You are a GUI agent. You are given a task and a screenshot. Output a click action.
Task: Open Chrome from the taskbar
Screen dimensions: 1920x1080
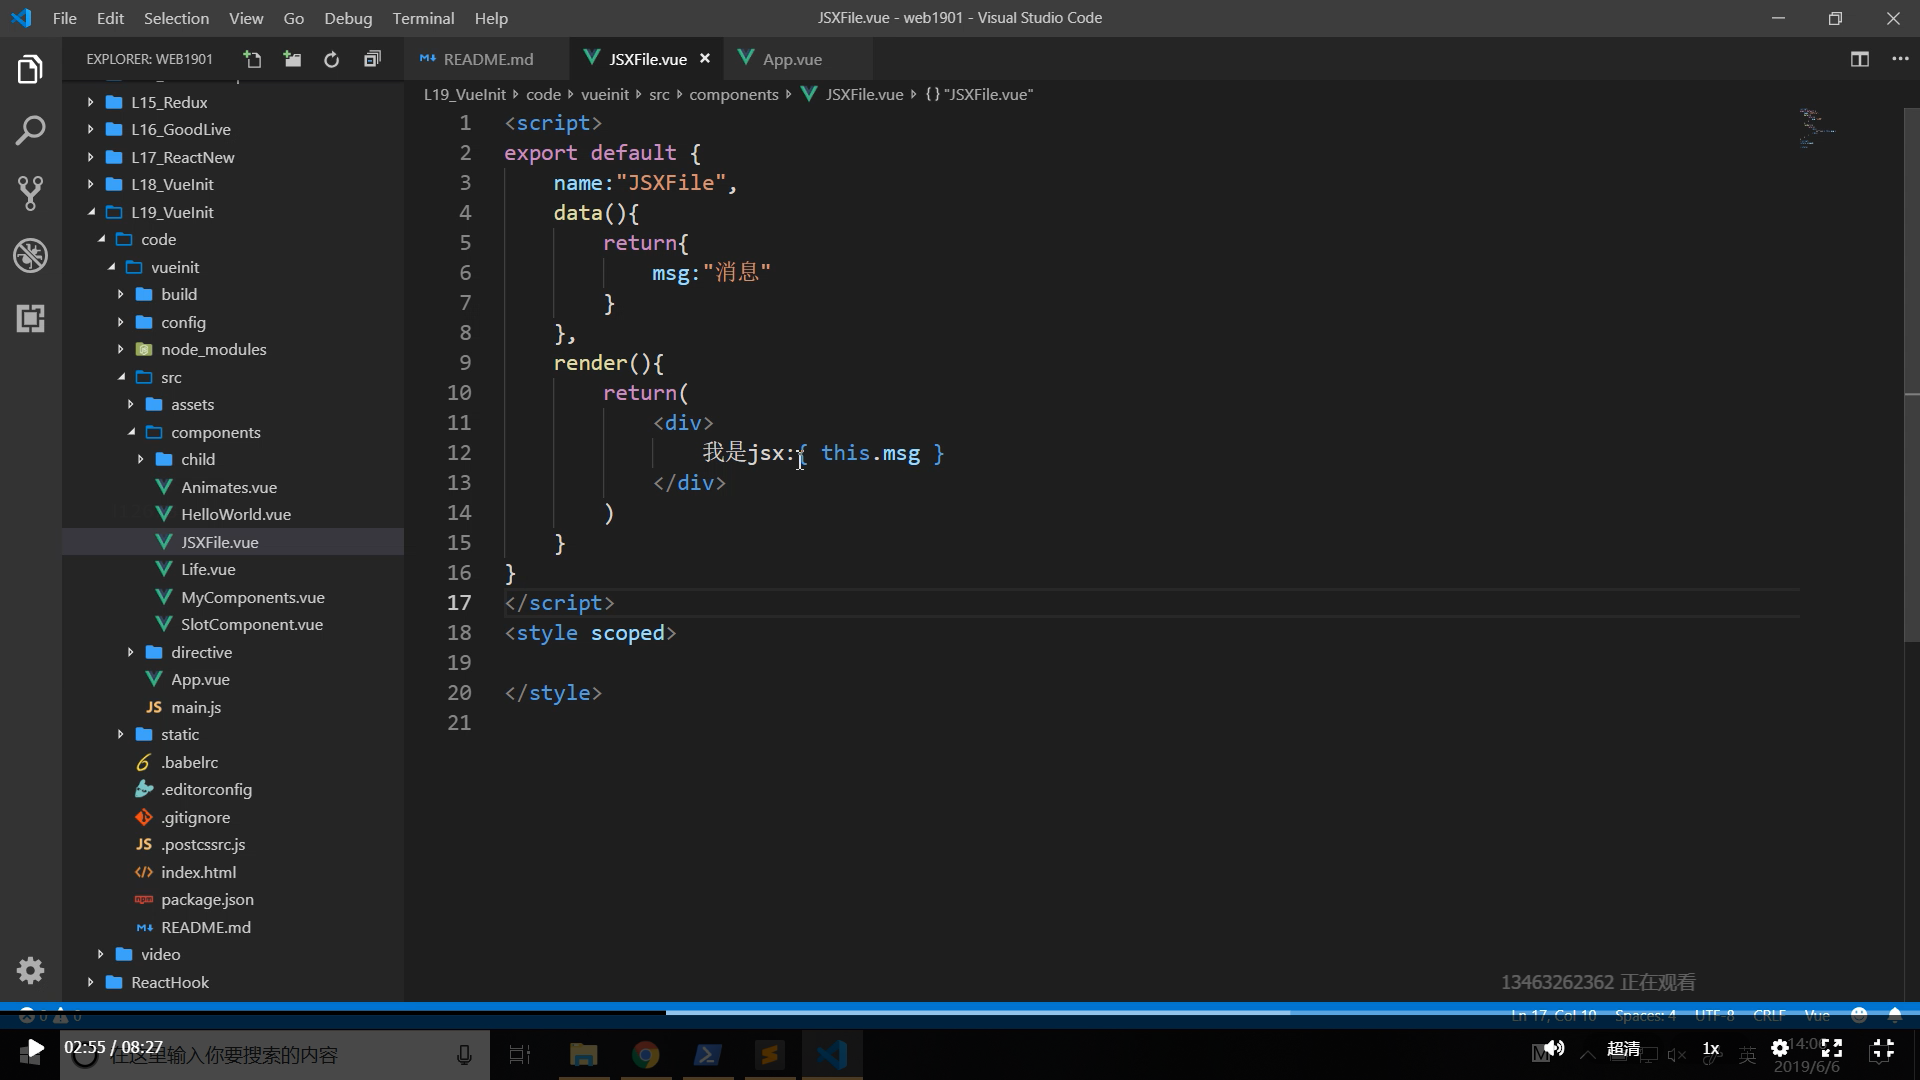[x=646, y=1055]
